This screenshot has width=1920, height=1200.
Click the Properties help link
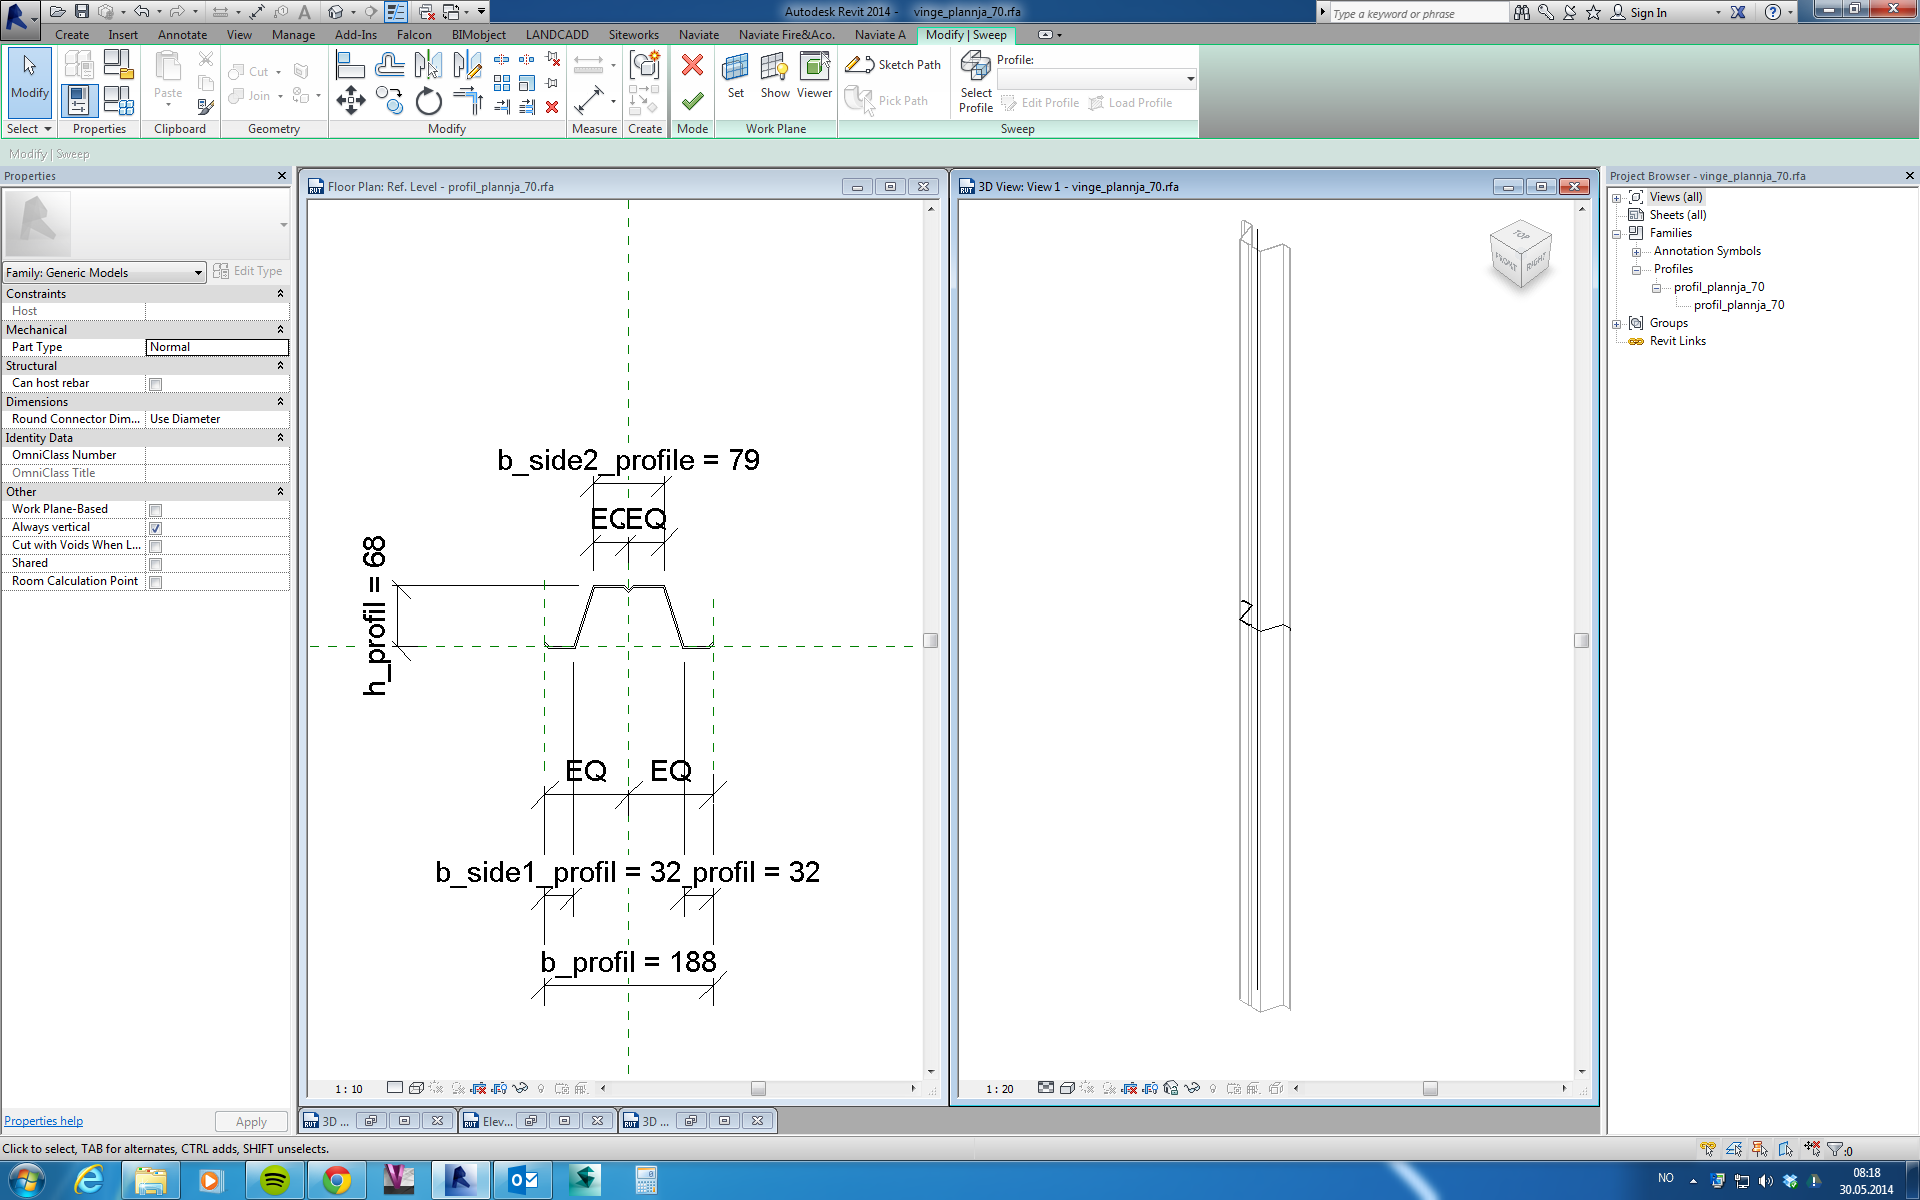point(43,1121)
